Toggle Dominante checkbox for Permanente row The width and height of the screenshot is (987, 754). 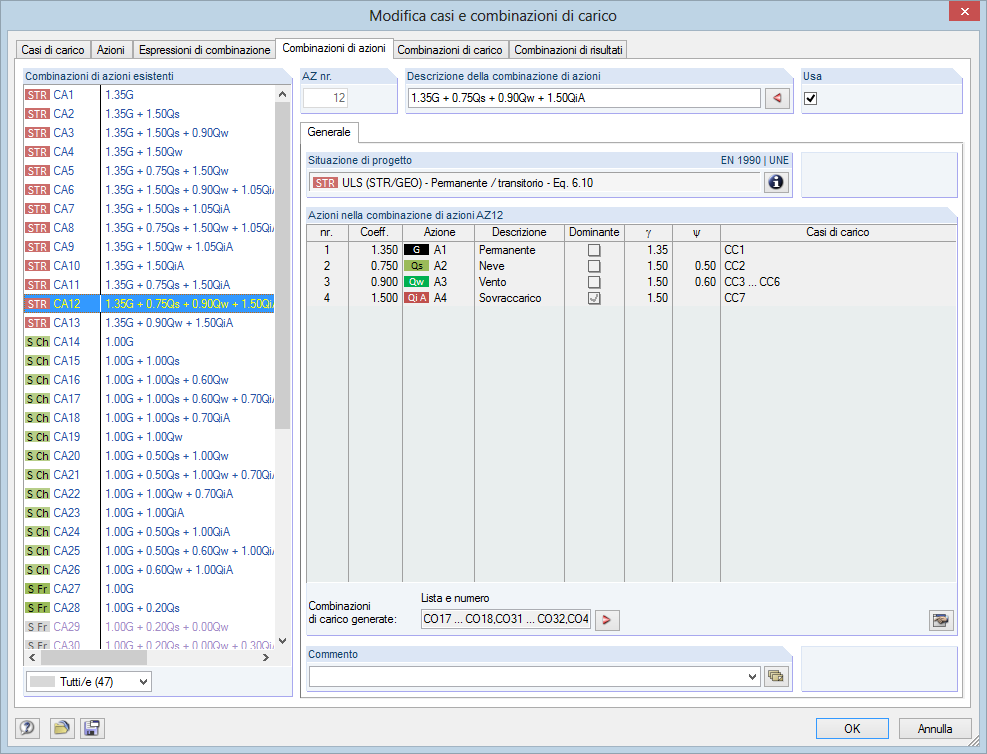coord(594,250)
